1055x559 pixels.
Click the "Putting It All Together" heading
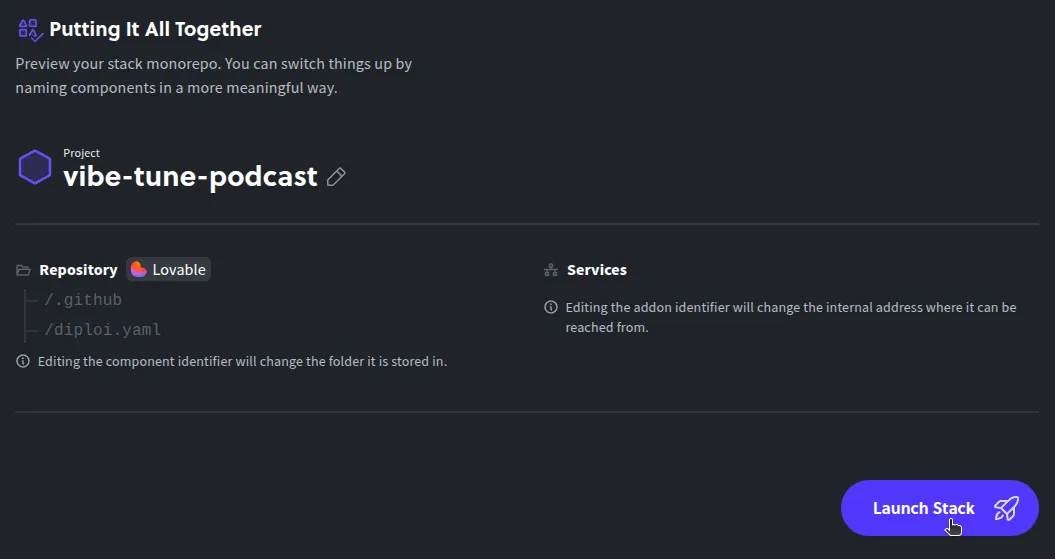tap(155, 29)
